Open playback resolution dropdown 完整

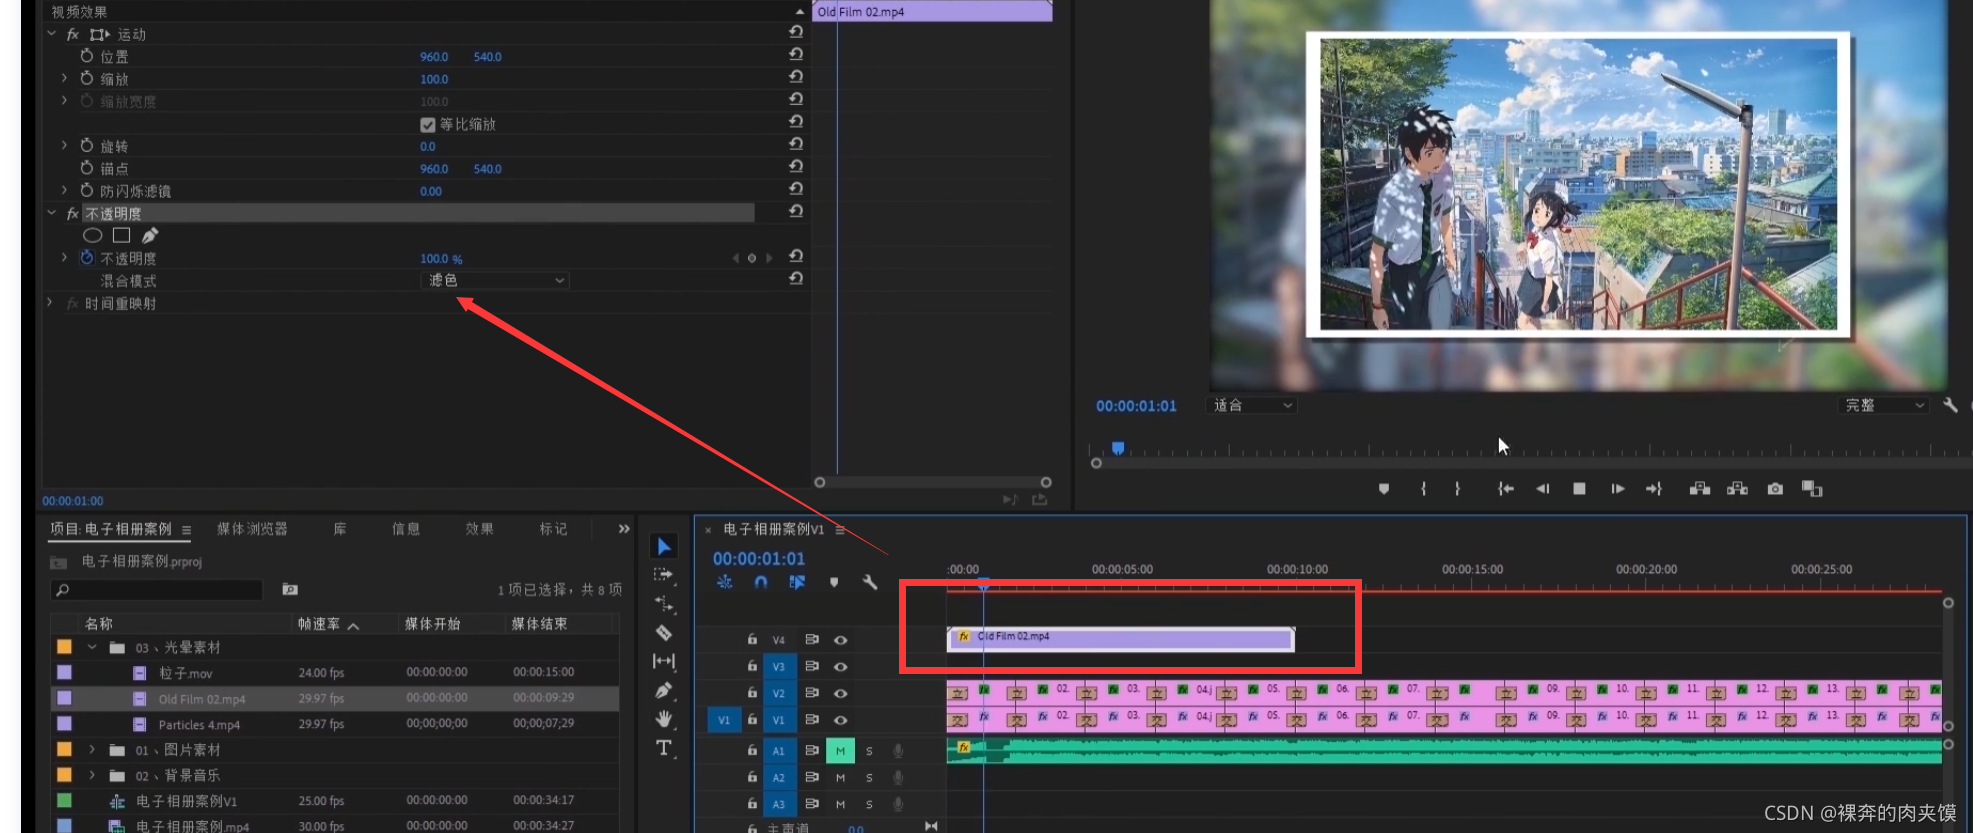(x=1885, y=405)
